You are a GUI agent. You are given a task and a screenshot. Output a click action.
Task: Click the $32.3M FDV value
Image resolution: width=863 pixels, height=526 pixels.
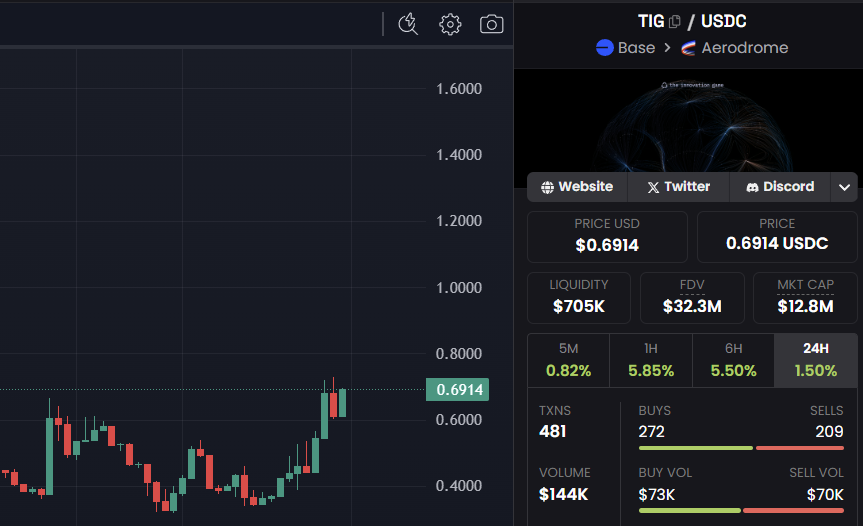pos(692,306)
